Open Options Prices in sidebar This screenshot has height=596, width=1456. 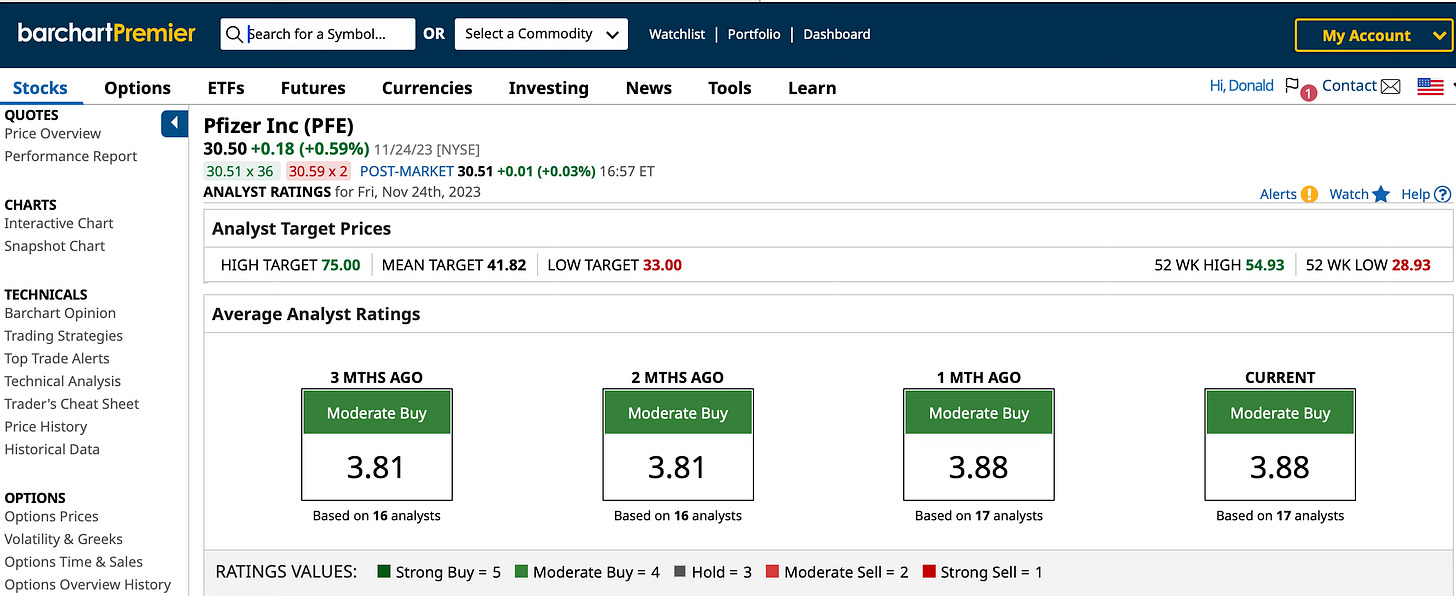pos(52,516)
